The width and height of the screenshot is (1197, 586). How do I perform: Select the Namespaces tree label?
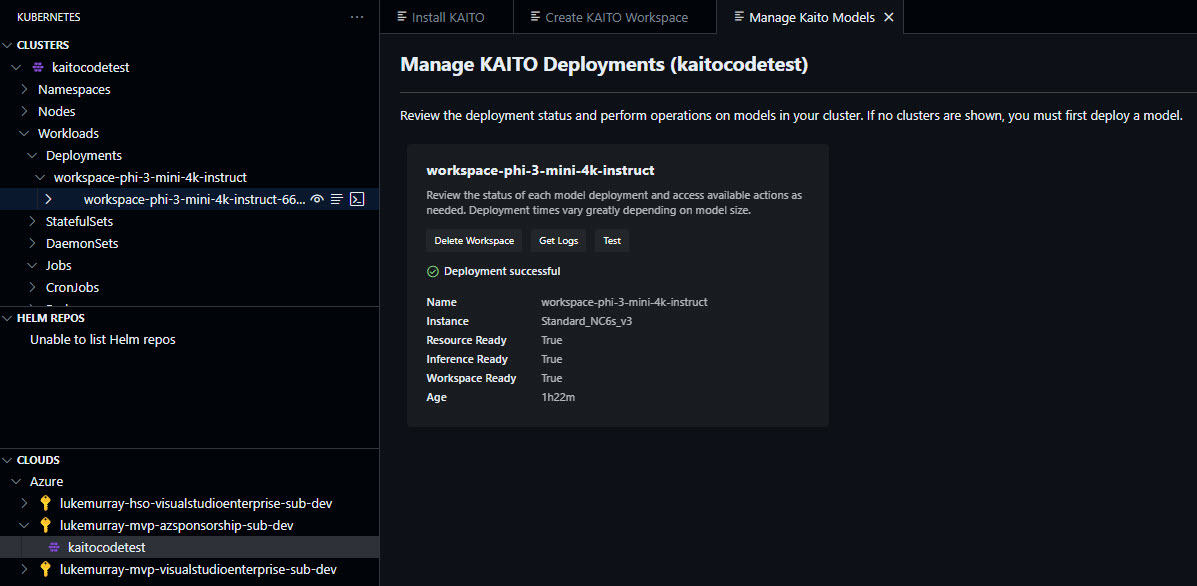pyautogui.click(x=74, y=89)
